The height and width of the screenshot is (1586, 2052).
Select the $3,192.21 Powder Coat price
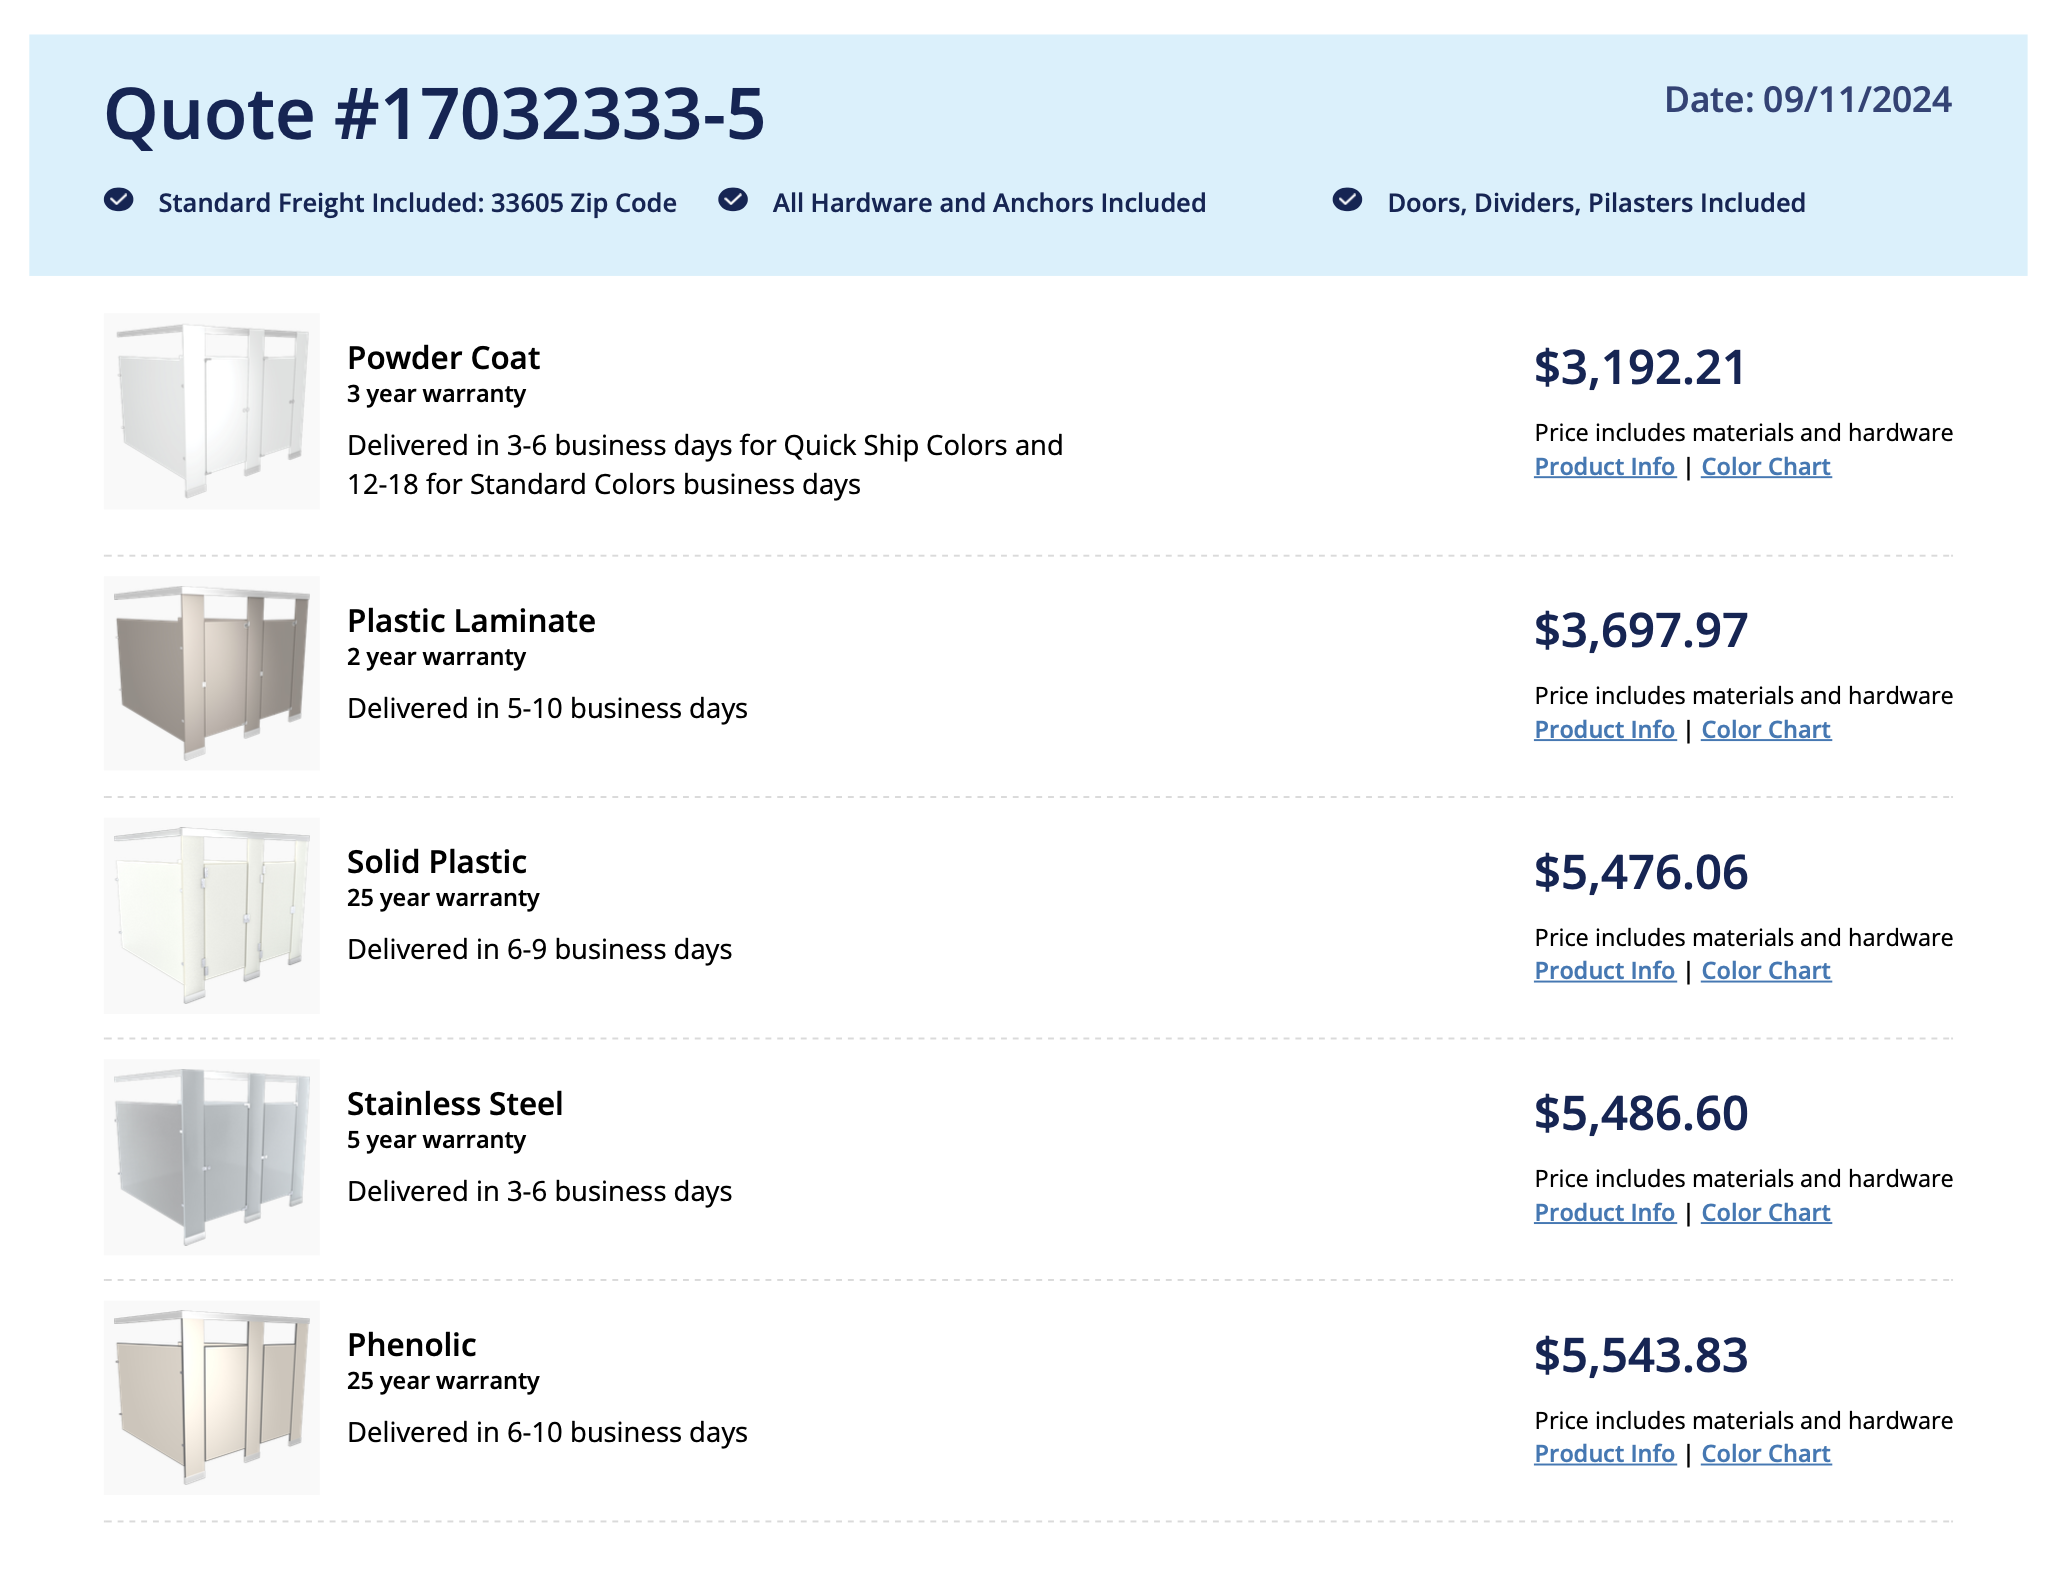pos(1640,367)
